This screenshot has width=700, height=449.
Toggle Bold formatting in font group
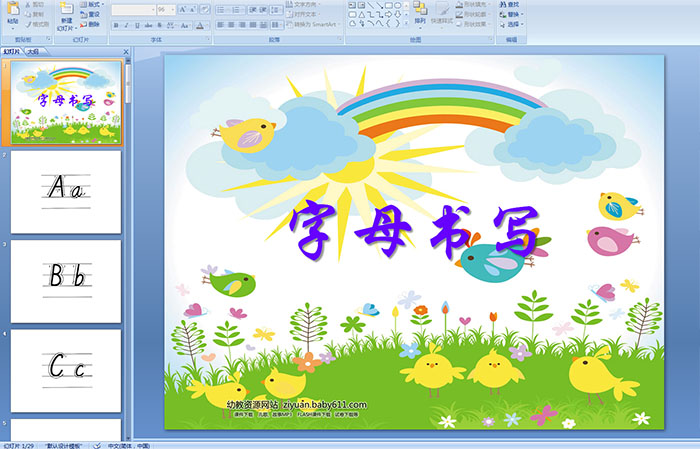(x=115, y=24)
